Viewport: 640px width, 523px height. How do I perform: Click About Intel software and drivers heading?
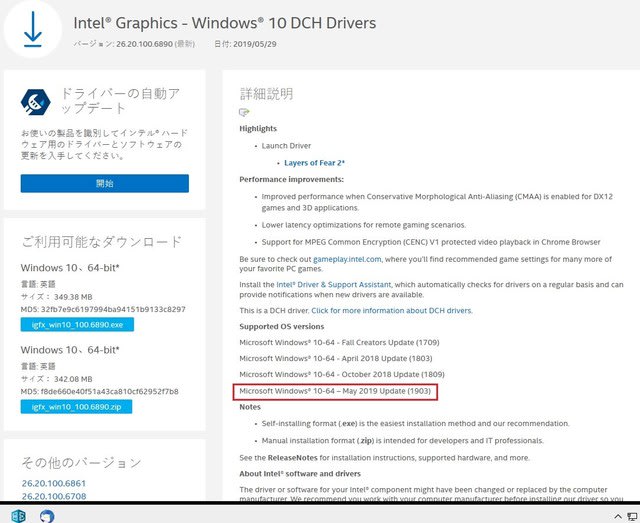(x=300, y=474)
